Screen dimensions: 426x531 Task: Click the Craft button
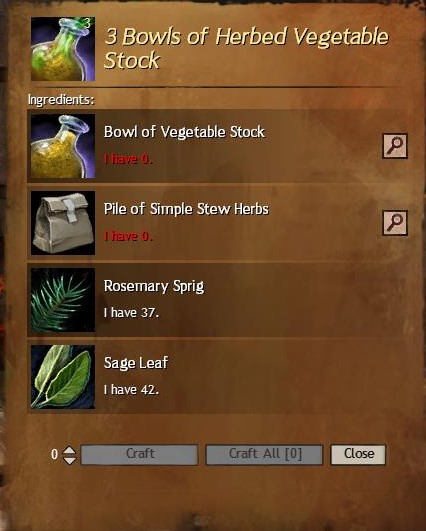pyautogui.click(x=140, y=454)
